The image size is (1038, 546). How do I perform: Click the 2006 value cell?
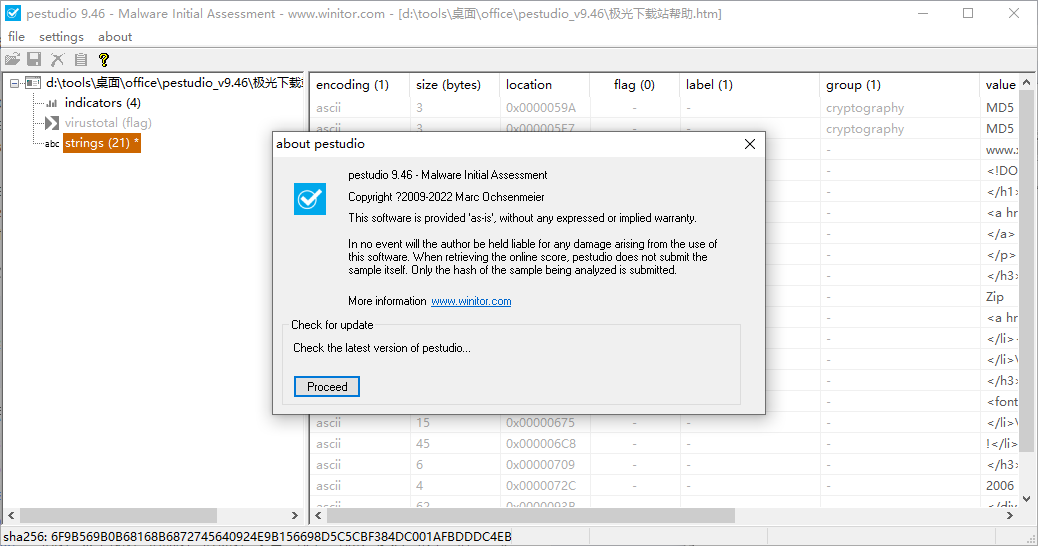click(x=1000, y=486)
